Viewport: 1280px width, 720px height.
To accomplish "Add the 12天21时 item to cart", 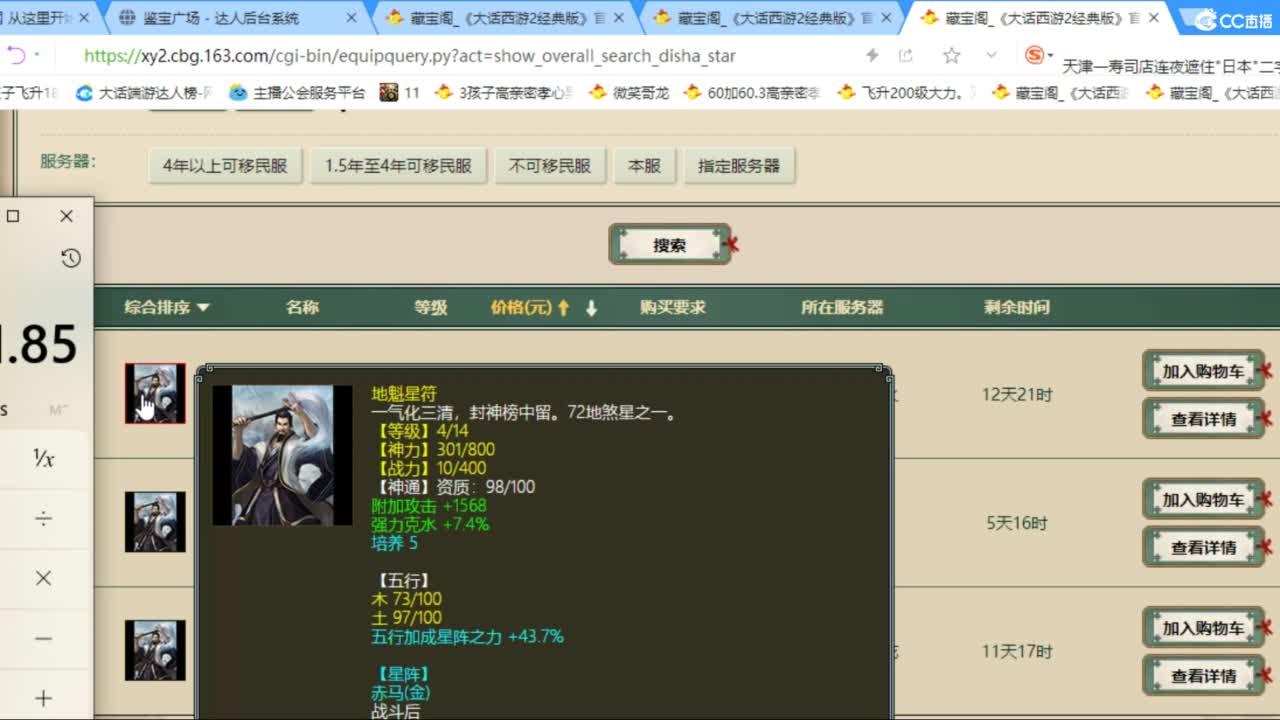I will coord(1203,371).
